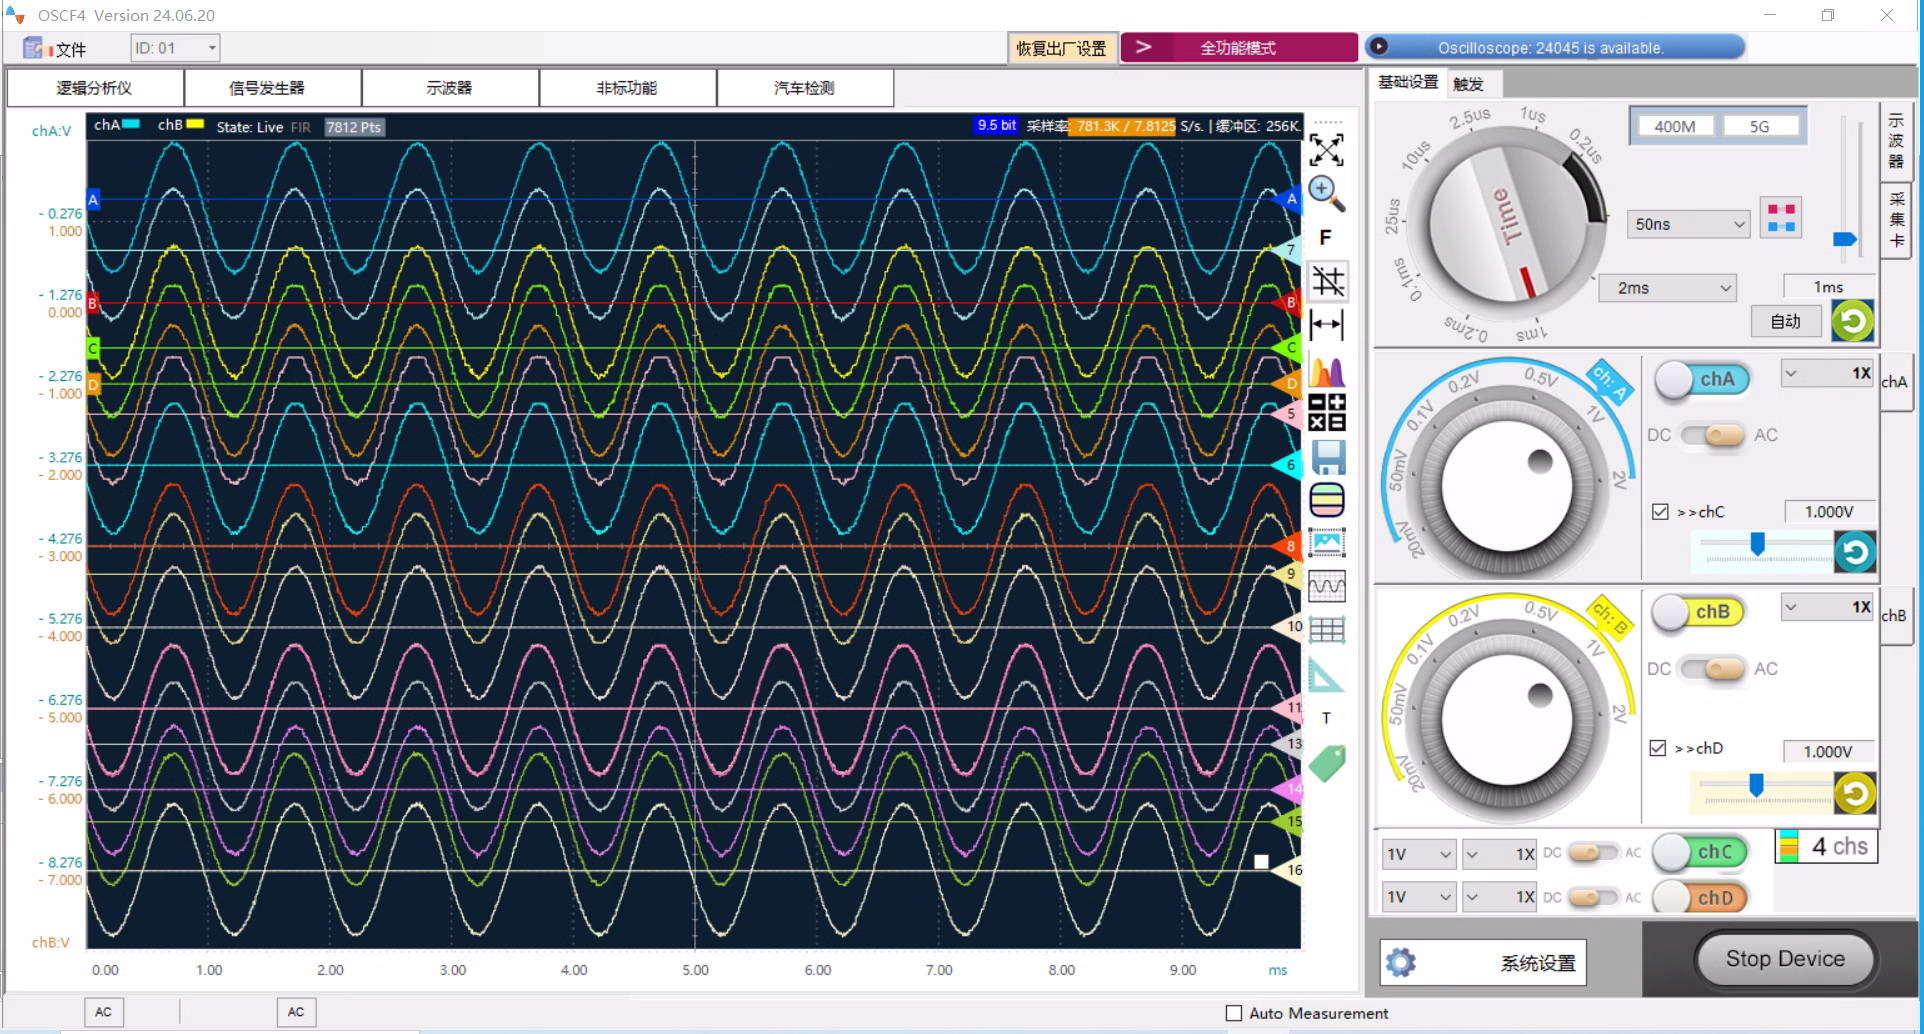1924x1034 pixels.
Task: Open the 信号发生器 tab
Action: (x=273, y=88)
